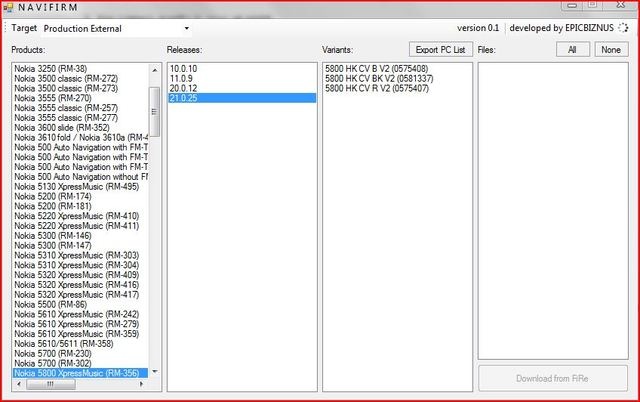Viewport: 640px width, 402px height.
Task: Click the NaviFirm app icon in title bar
Action: click(10, 9)
